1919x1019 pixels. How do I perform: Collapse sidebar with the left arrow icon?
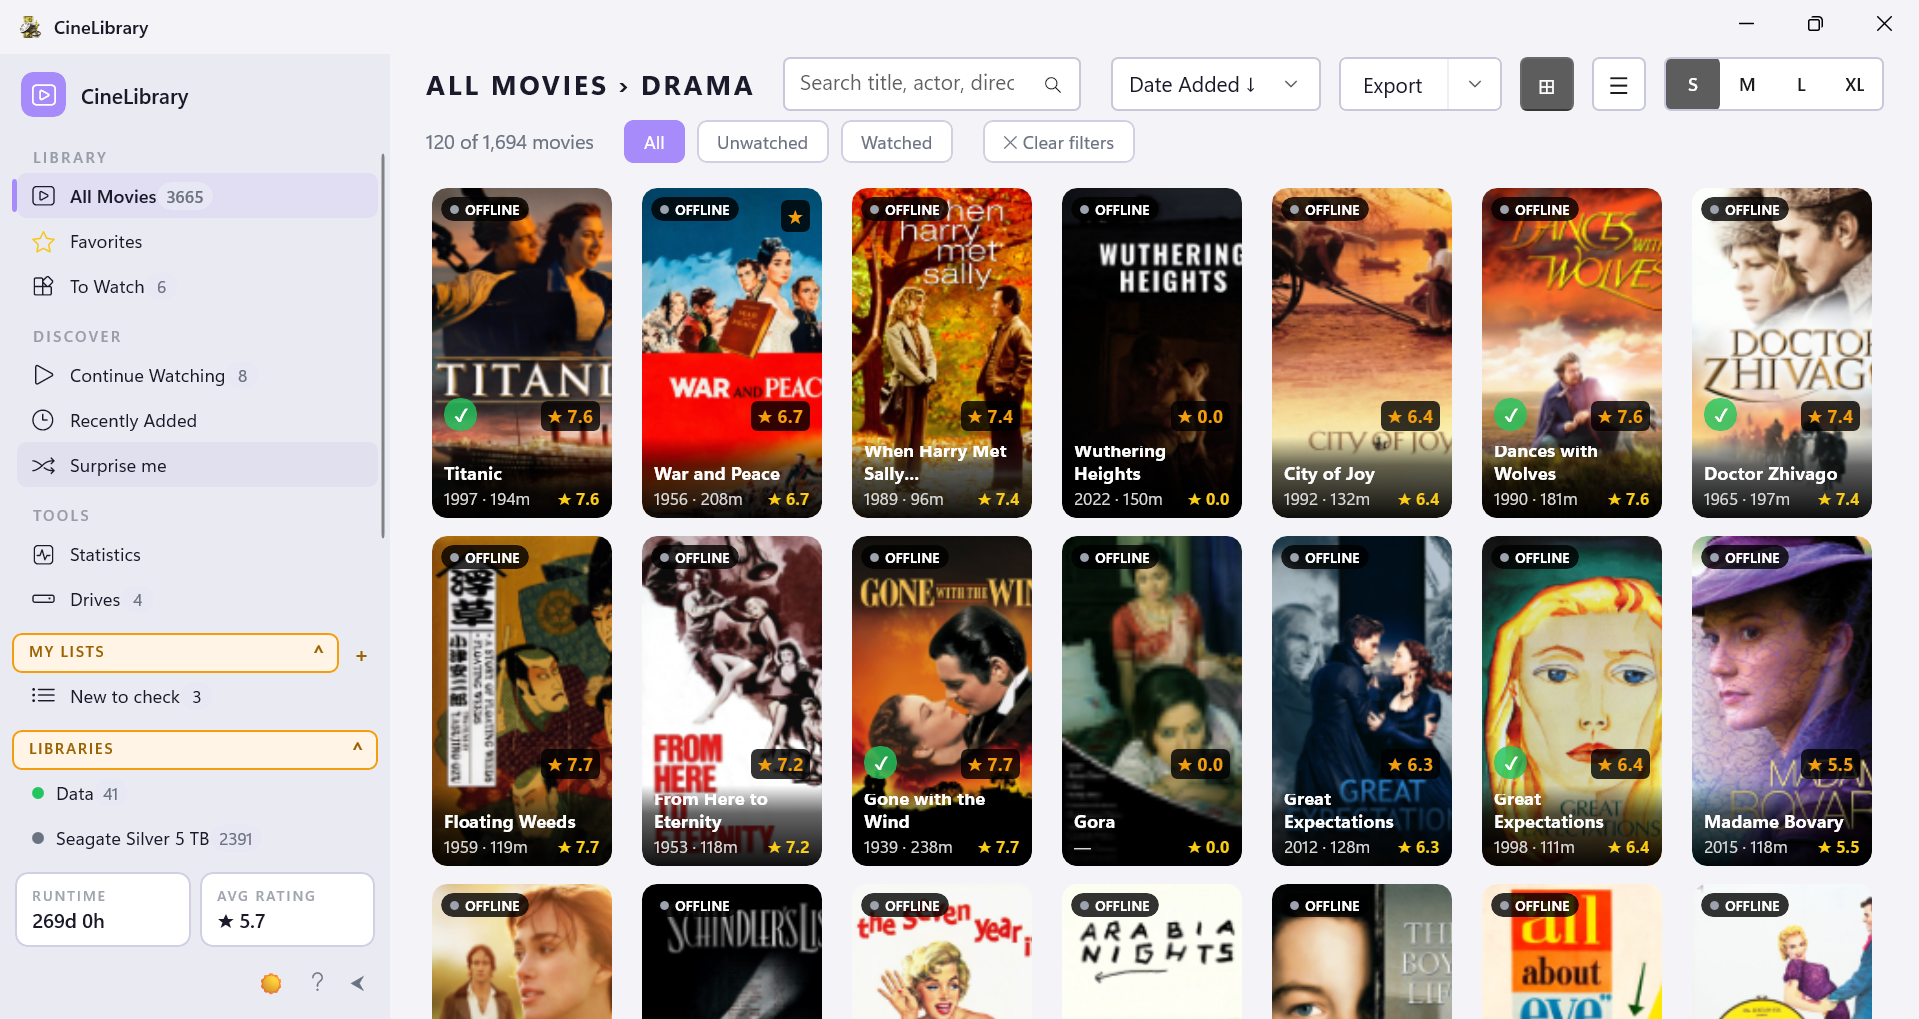pyautogui.click(x=358, y=983)
